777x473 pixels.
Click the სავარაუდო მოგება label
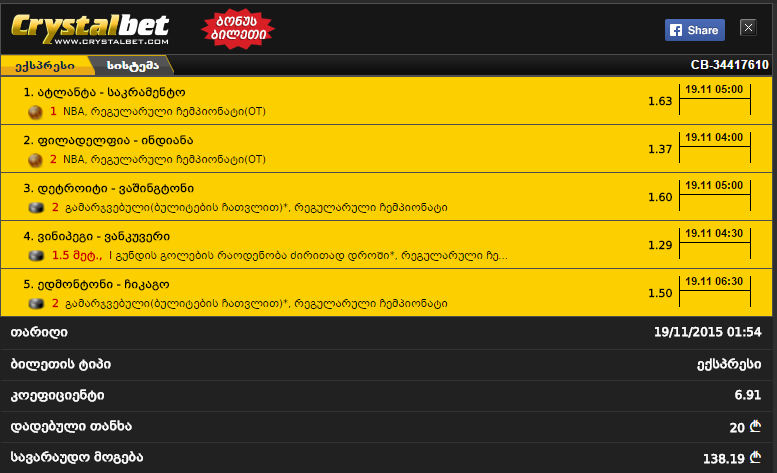coord(77,457)
